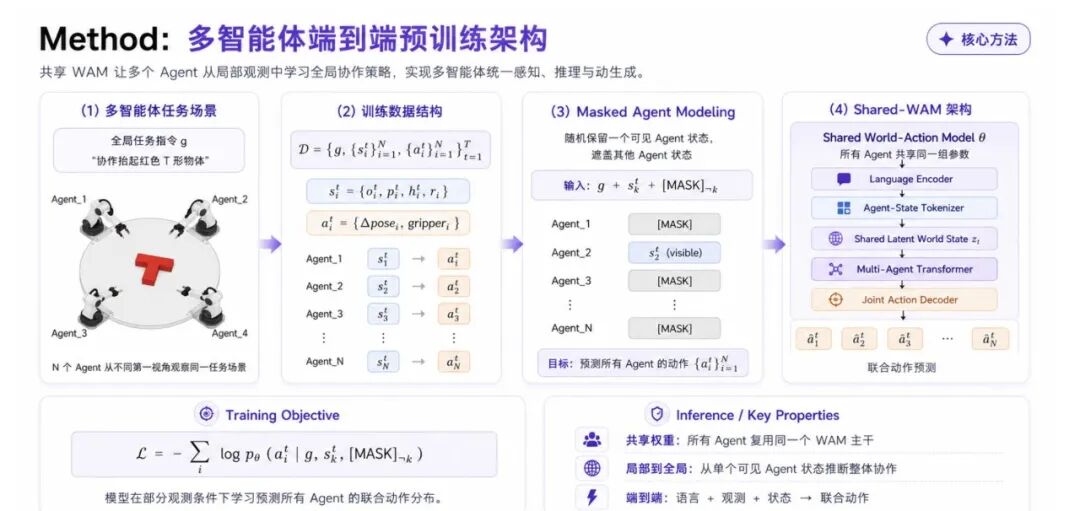Click the 输入: g + s_k + [MASK] box
The image size is (1080, 511).
(641, 186)
